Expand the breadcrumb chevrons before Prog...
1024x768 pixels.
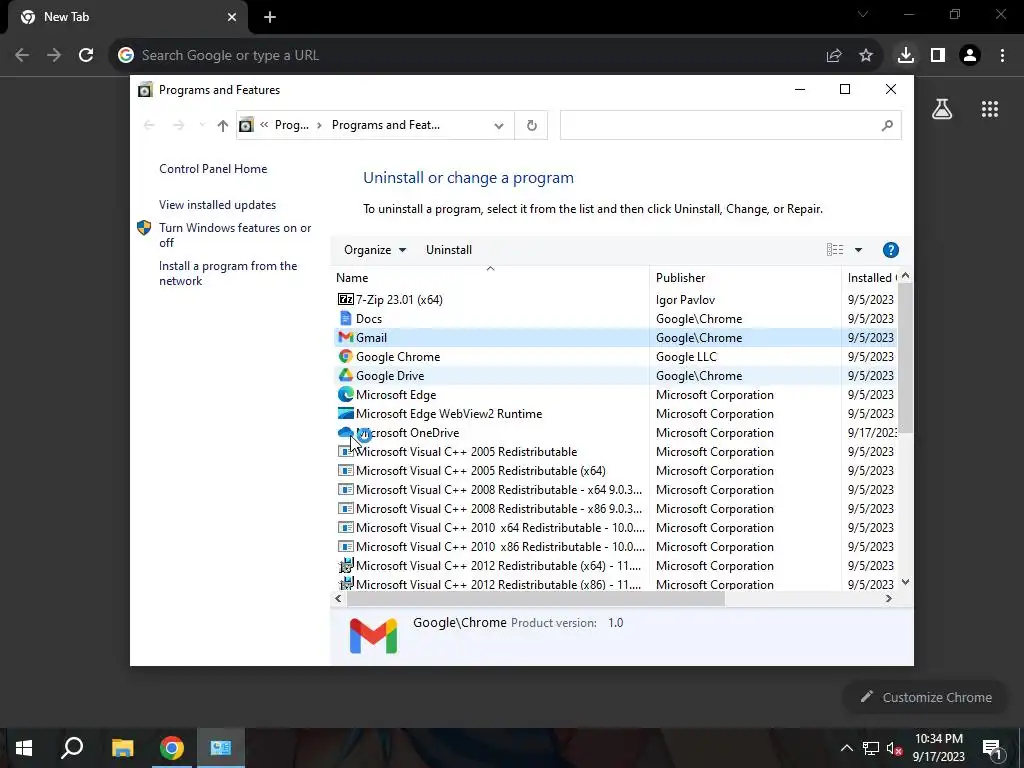(264, 125)
